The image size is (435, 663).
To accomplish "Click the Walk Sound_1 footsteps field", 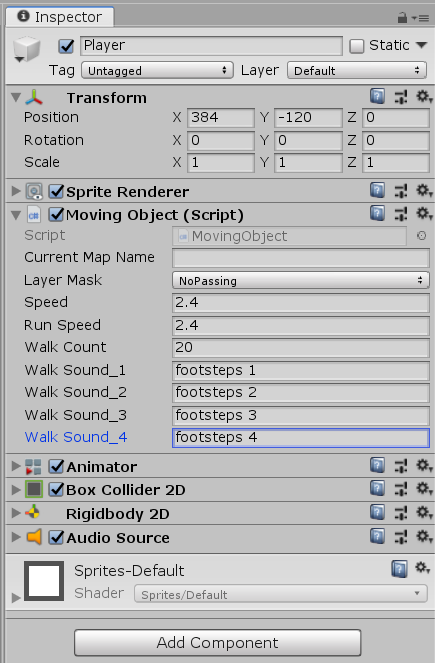I will click(301, 370).
